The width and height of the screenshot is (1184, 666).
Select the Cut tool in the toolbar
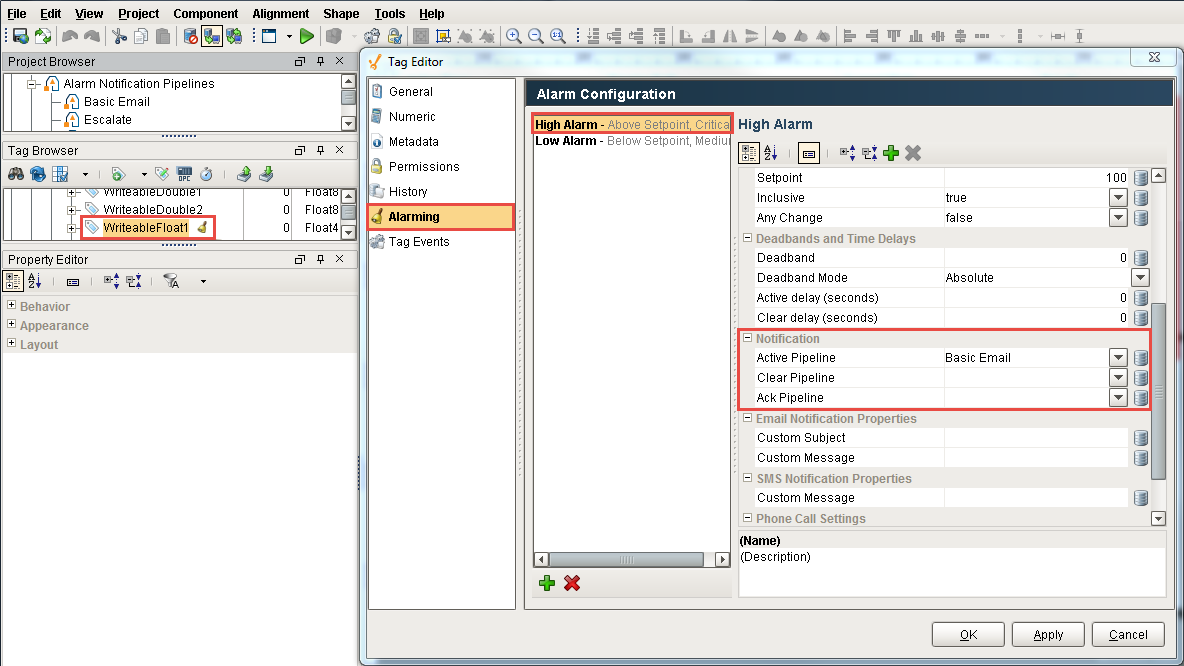pos(117,35)
